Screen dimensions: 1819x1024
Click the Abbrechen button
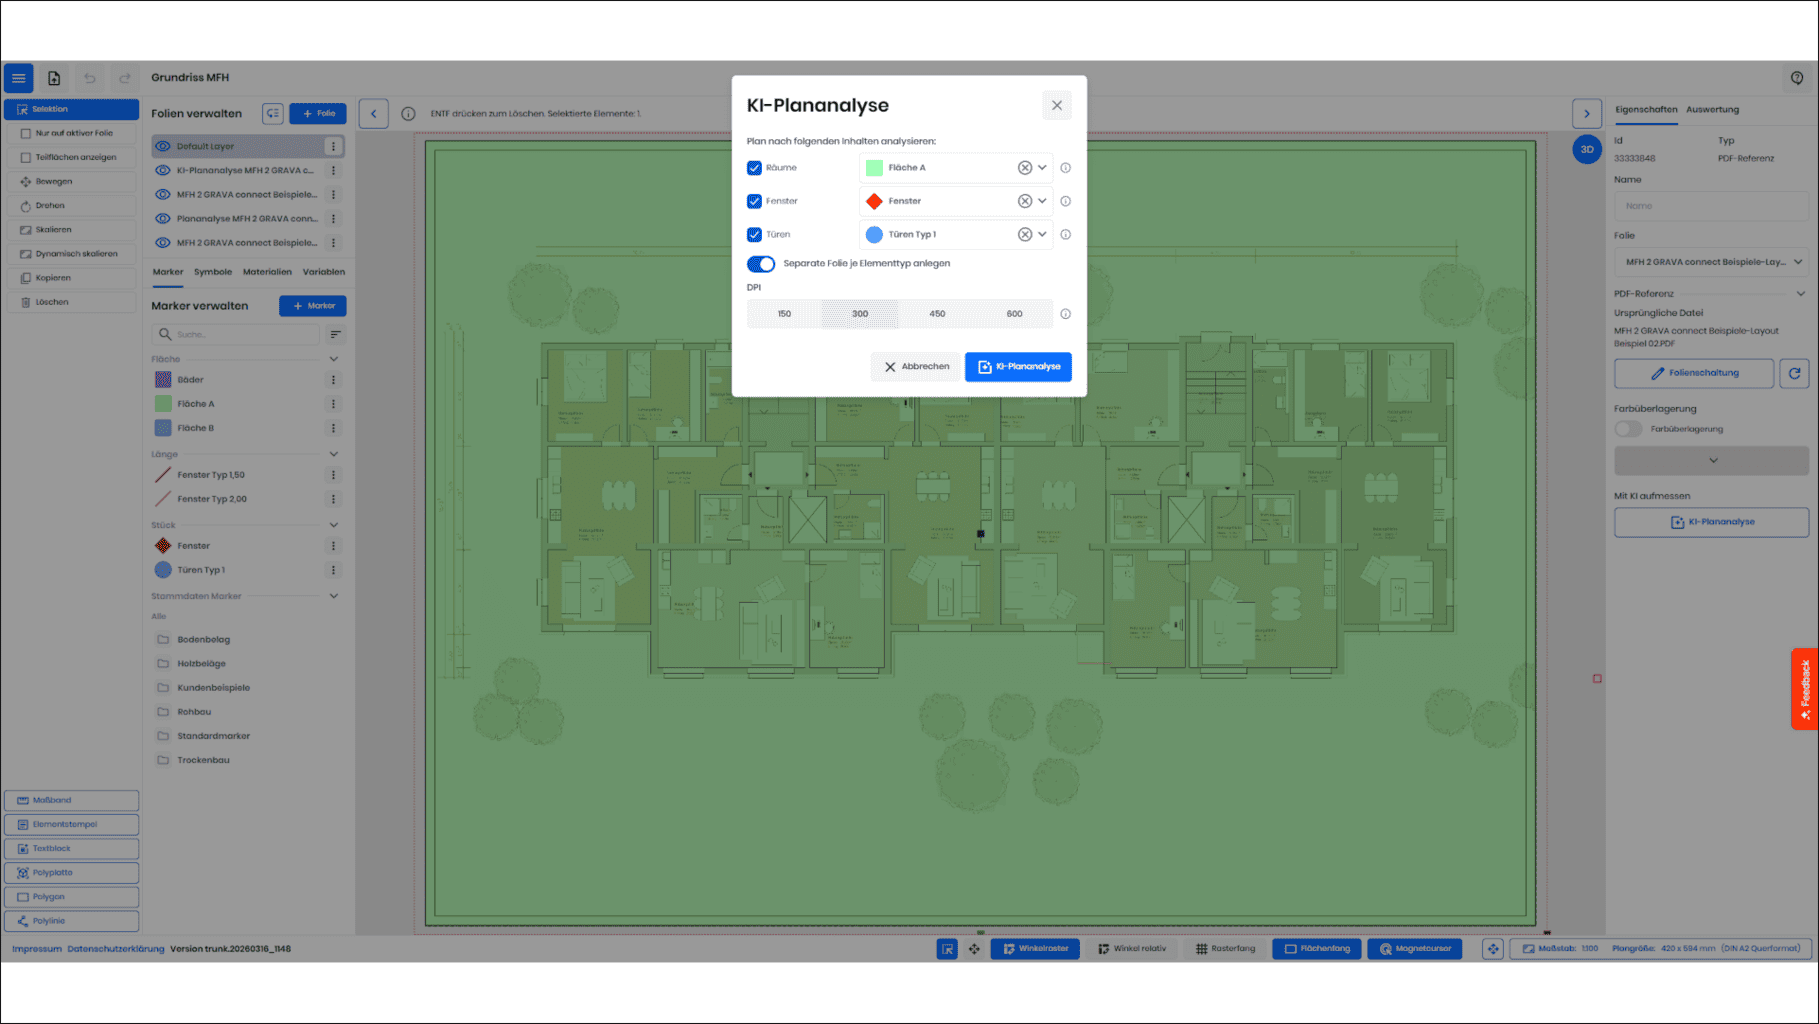pos(916,367)
